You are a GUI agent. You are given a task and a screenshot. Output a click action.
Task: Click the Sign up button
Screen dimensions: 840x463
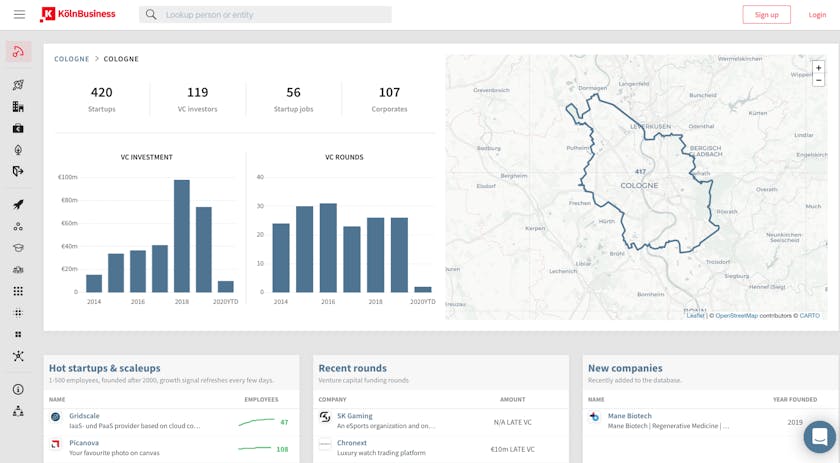tap(766, 15)
